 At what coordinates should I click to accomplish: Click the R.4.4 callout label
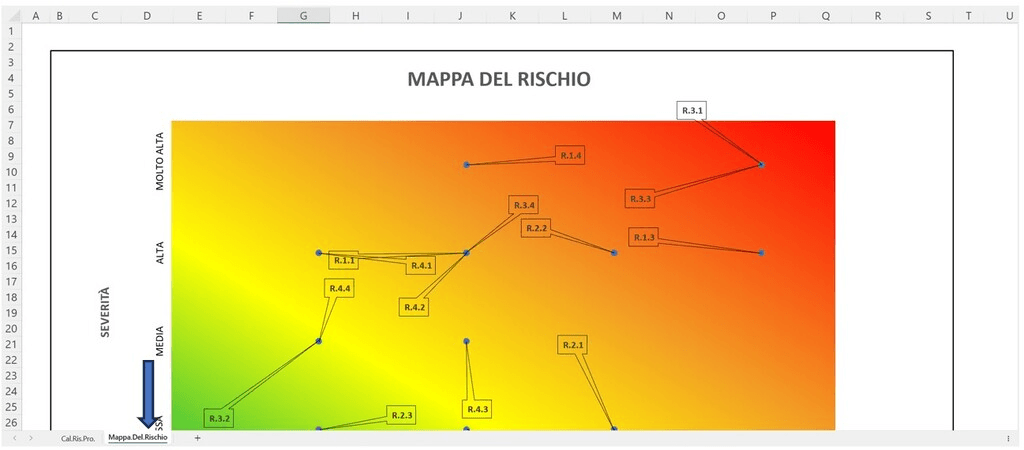tap(339, 288)
